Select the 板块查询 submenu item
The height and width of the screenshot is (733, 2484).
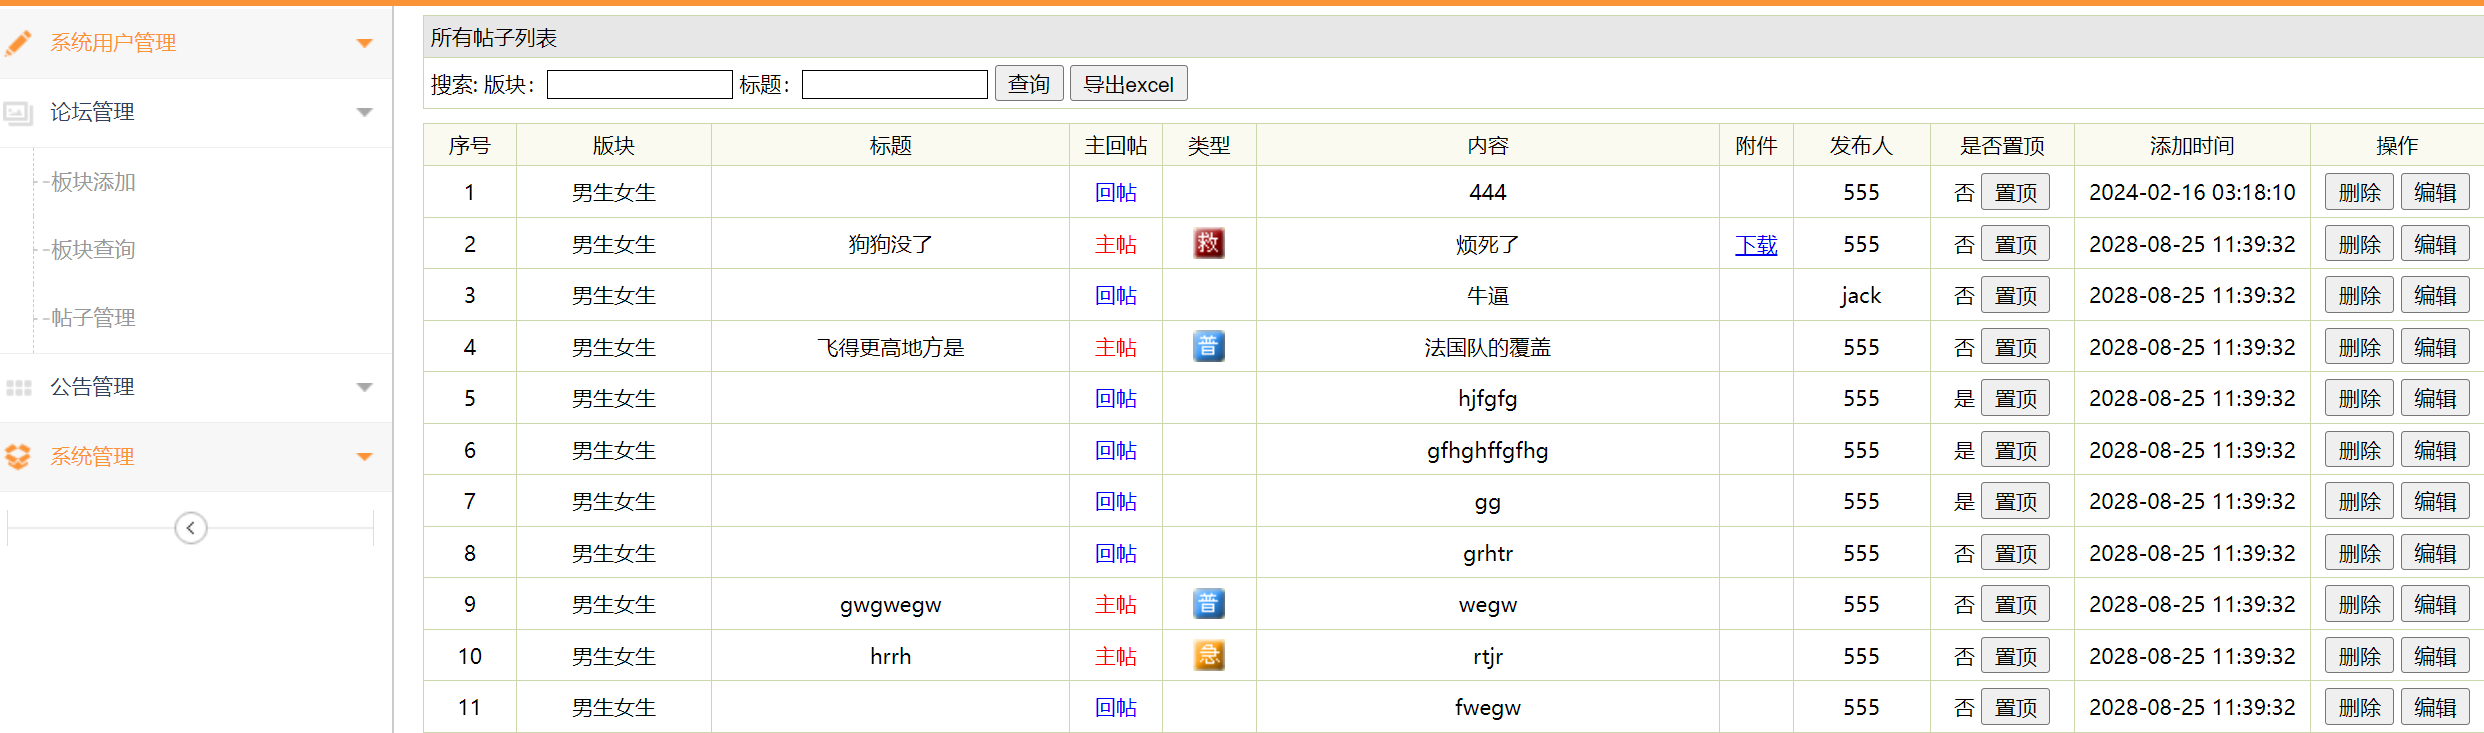point(93,250)
